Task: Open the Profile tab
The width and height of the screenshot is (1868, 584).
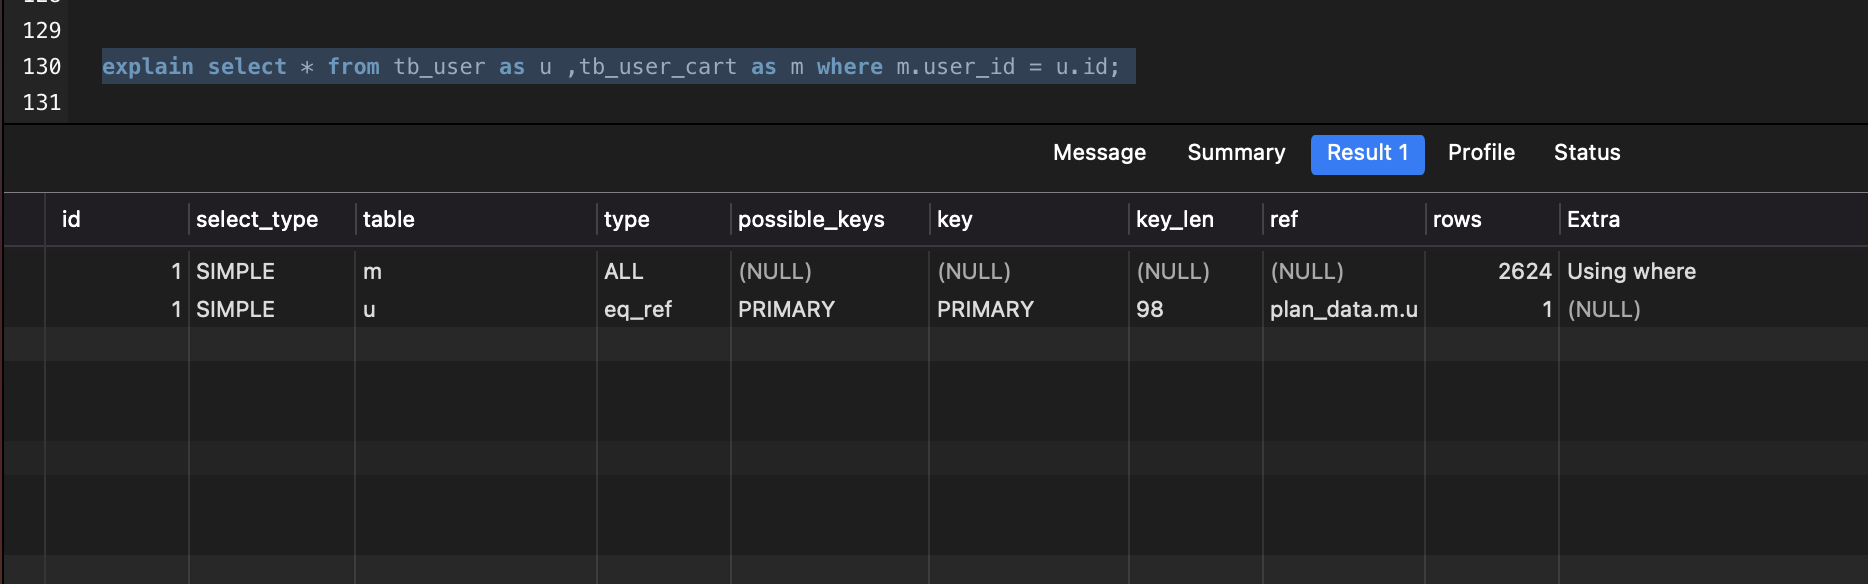Action: [1481, 153]
